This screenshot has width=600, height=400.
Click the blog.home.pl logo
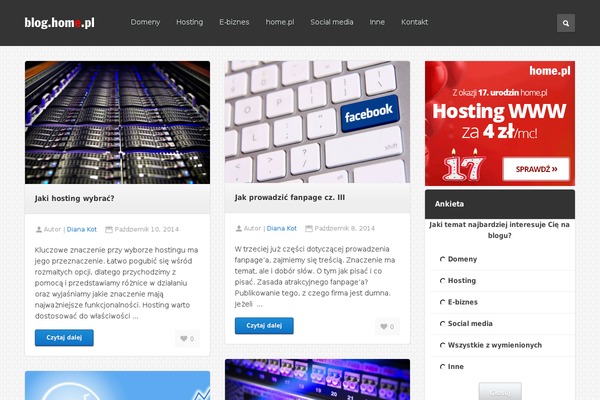[59, 23]
